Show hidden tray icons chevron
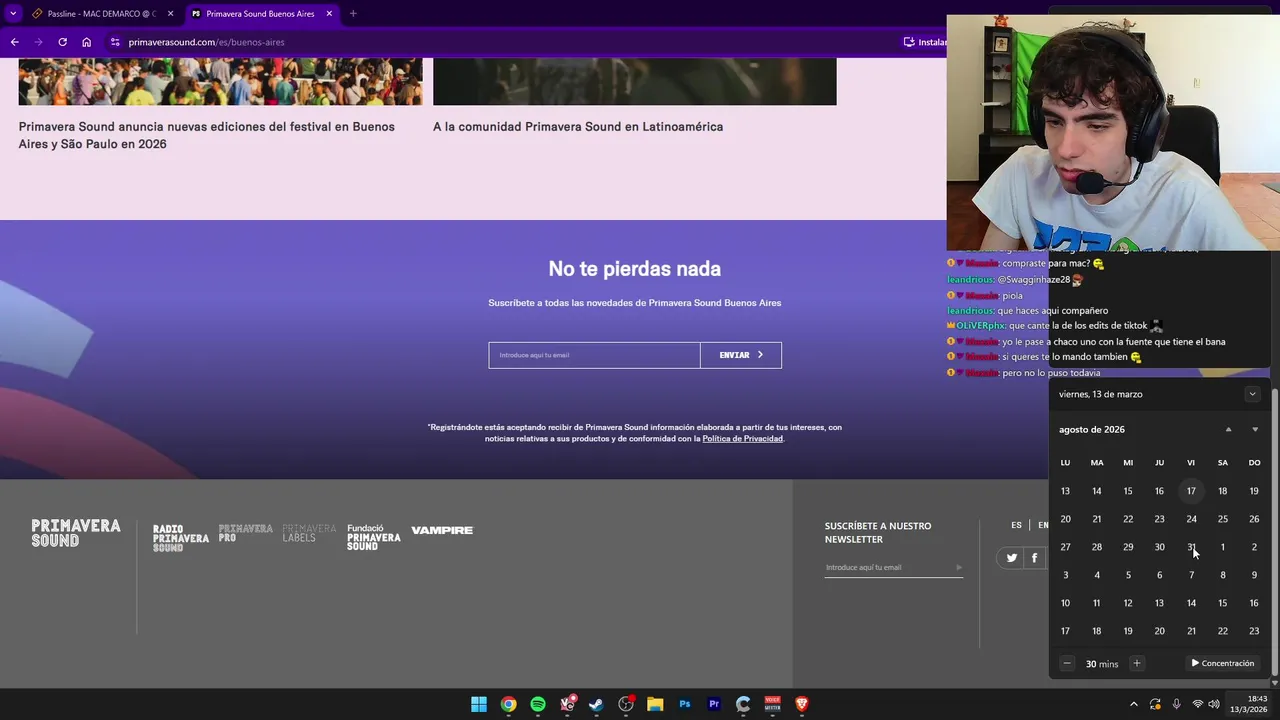Viewport: 1280px width, 720px height. (1133, 704)
